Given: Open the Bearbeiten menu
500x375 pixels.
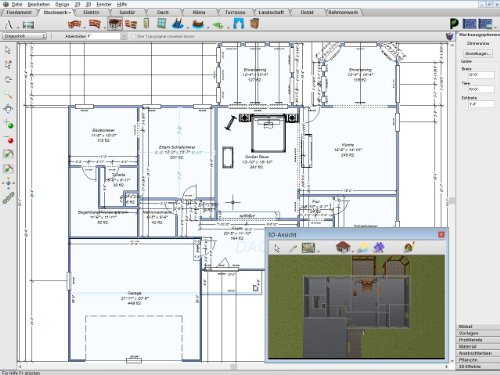Looking at the screenshot, I should click(39, 4).
